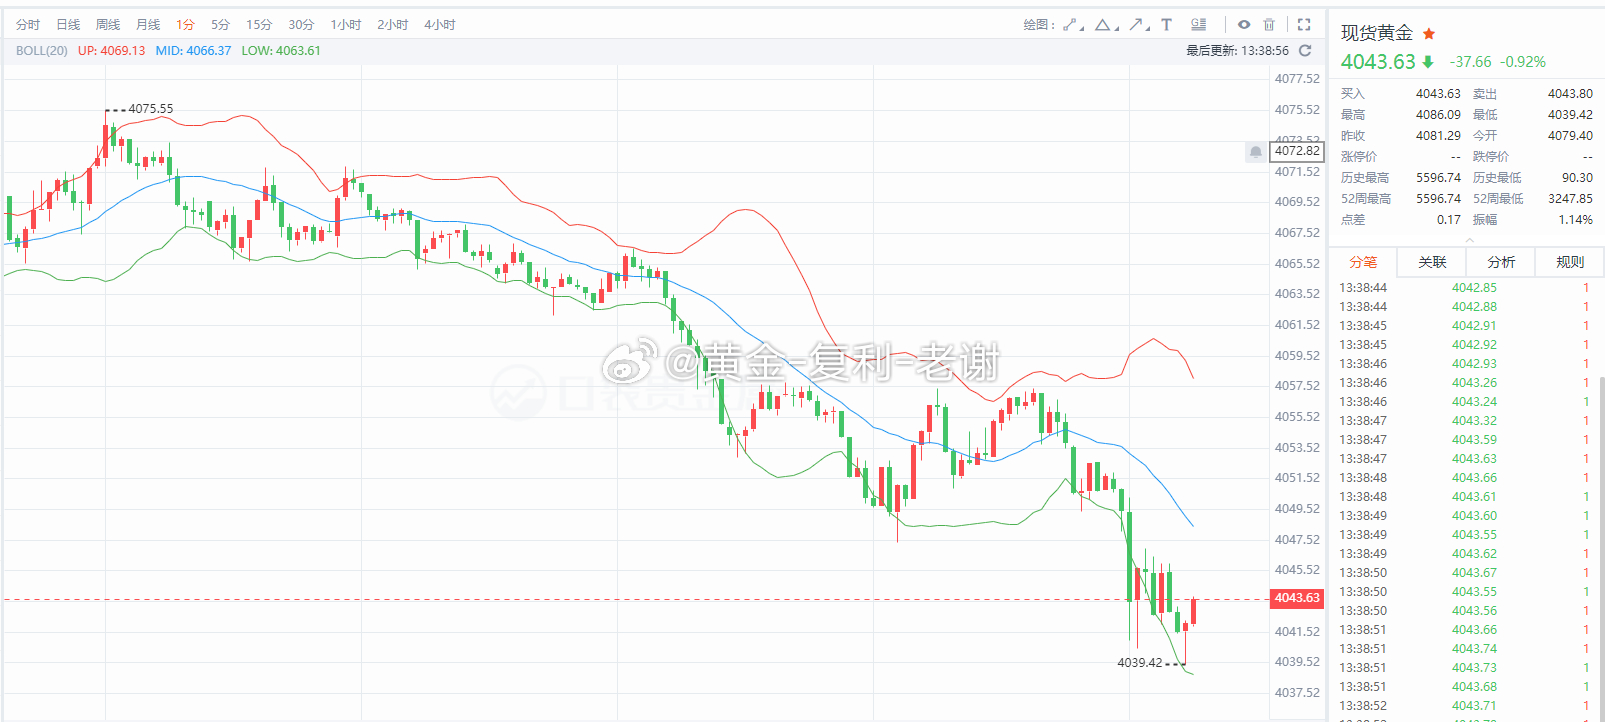This screenshot has width=1605, height=722.
Task: Click the BOLL UP: 4069.13 value
Action: 111,51
